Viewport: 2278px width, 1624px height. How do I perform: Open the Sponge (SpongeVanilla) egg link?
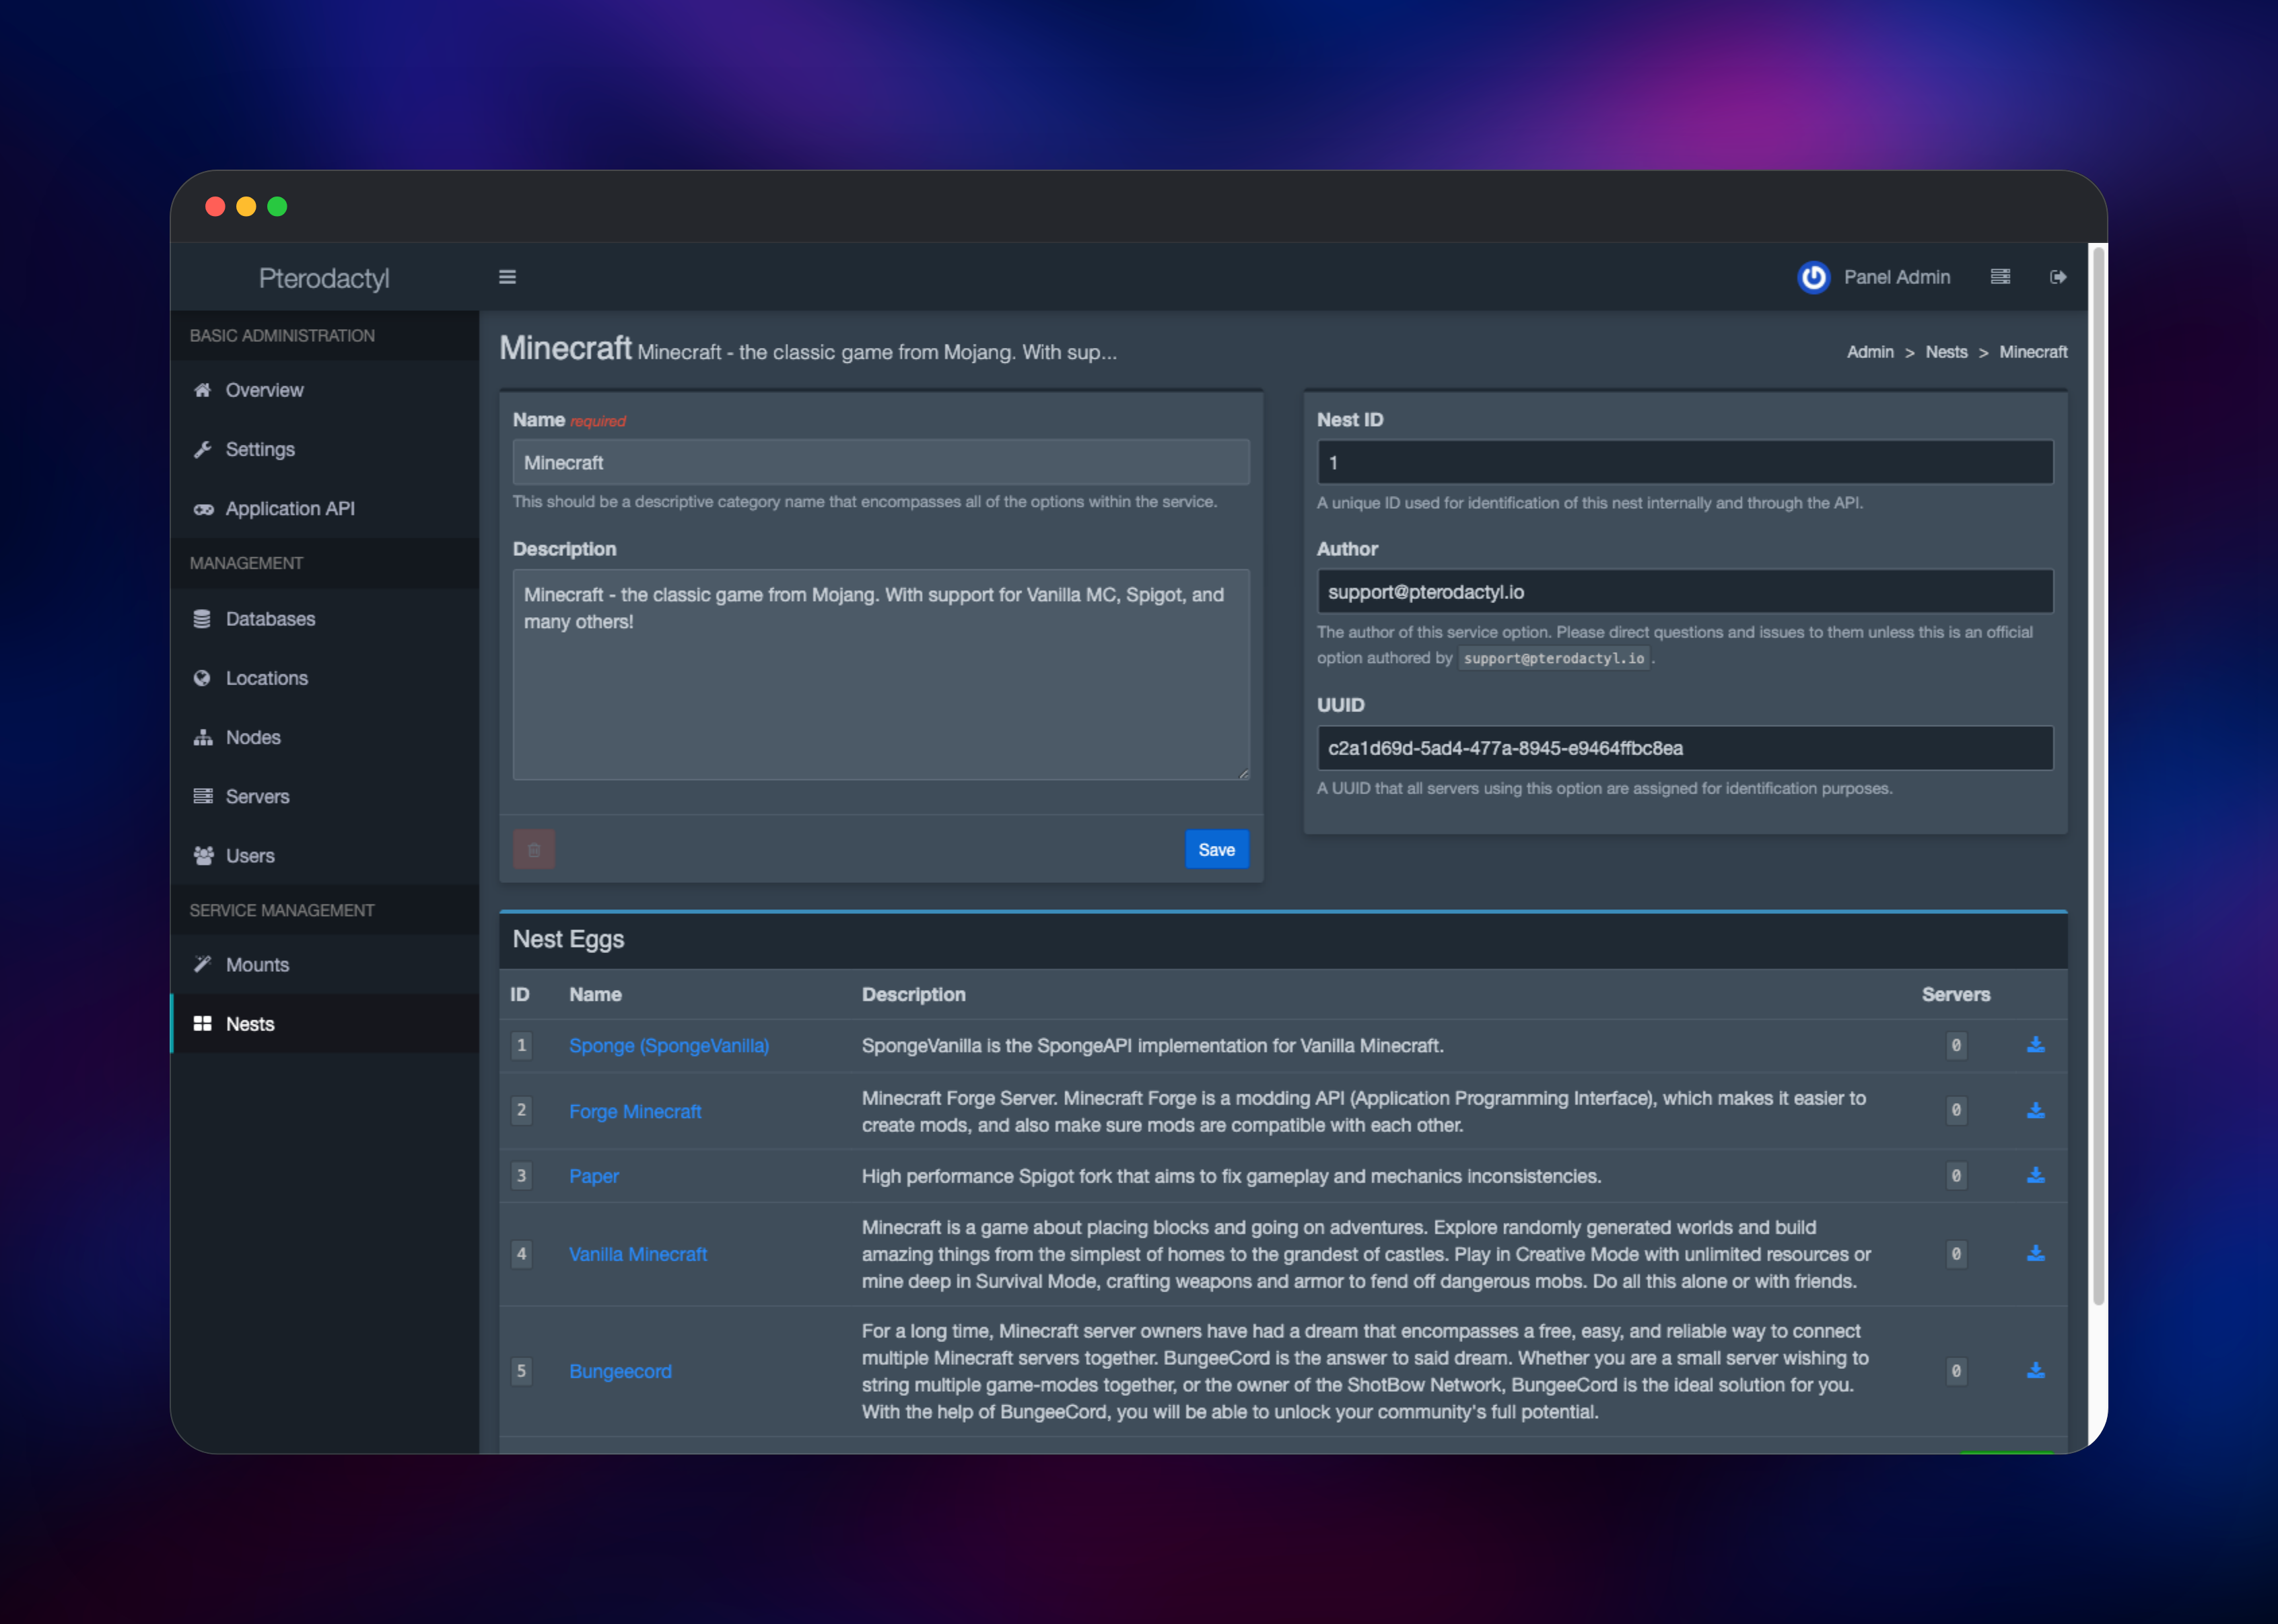click(669, 1045)
